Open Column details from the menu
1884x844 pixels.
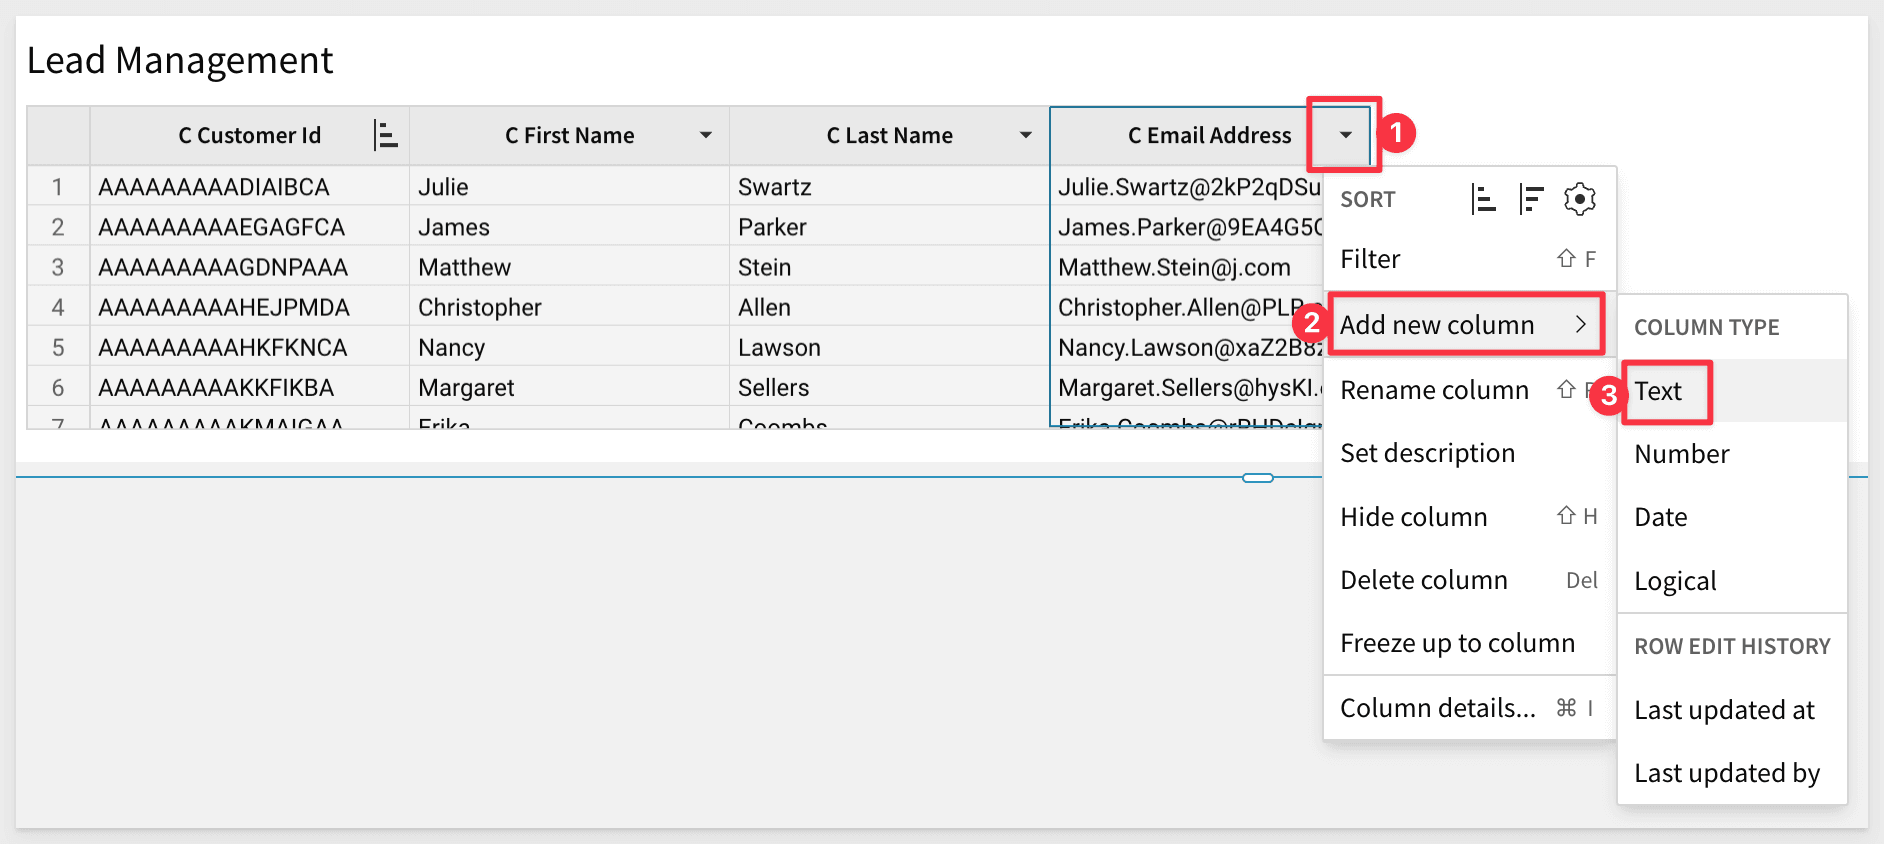coord(1438,708)
